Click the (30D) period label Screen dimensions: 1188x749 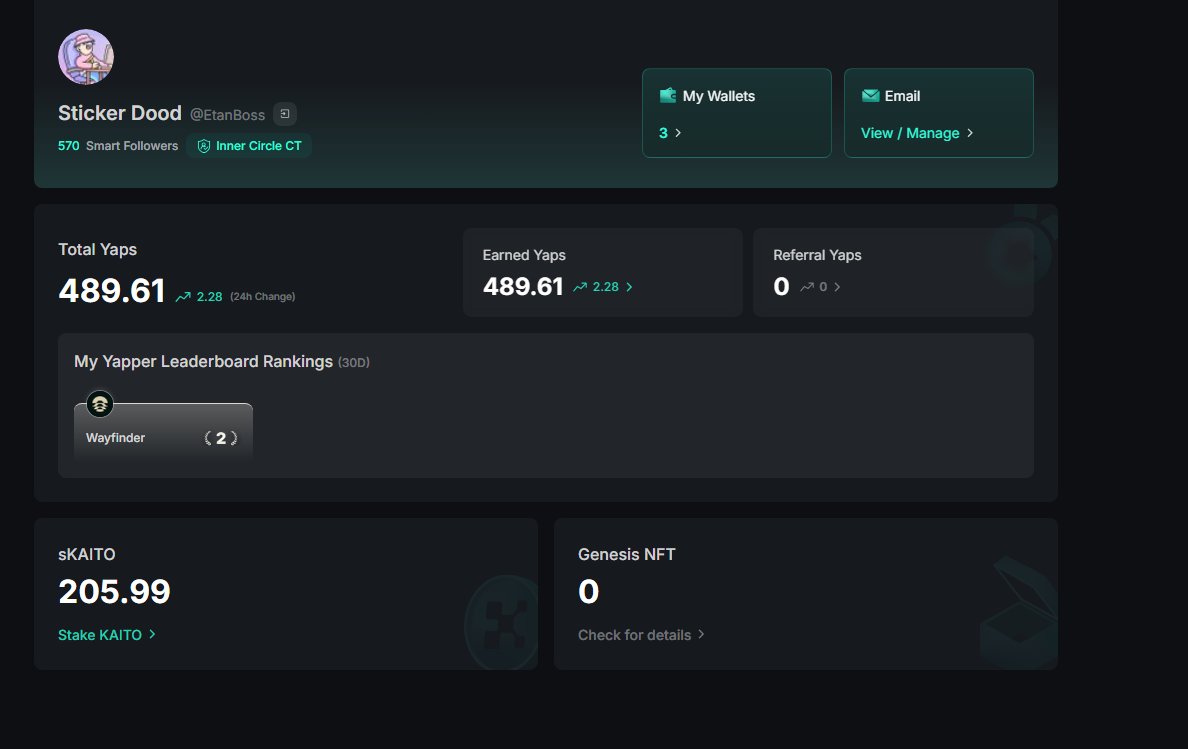[354, 363]
